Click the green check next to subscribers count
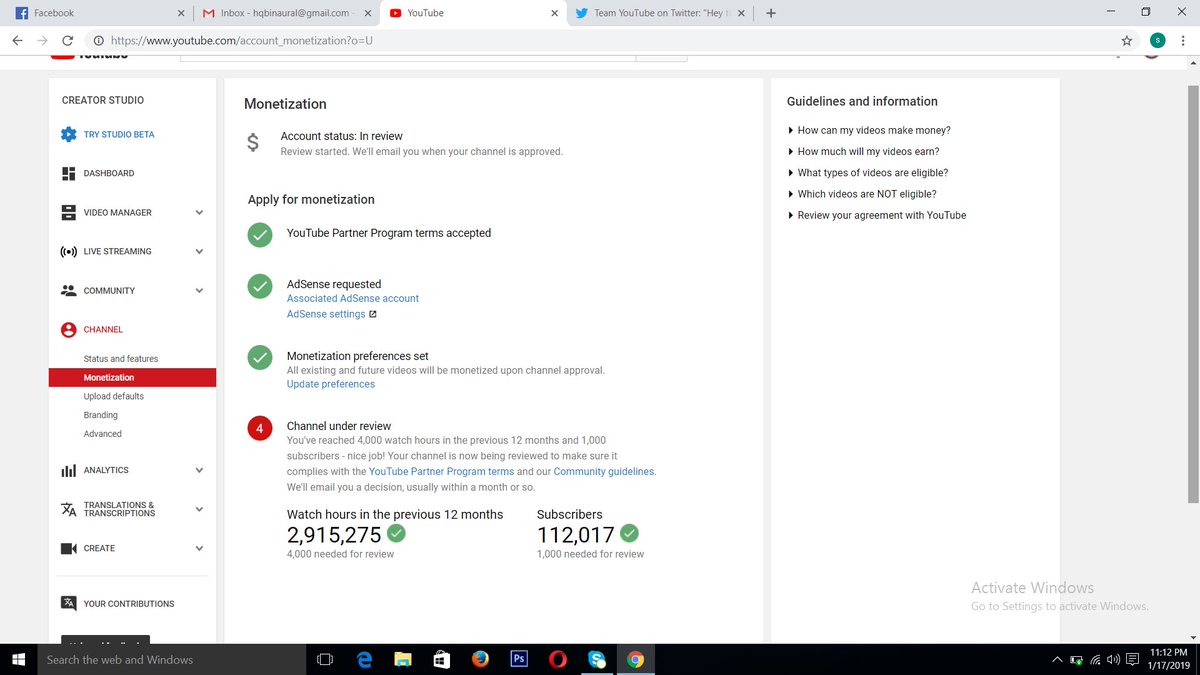 629,532
